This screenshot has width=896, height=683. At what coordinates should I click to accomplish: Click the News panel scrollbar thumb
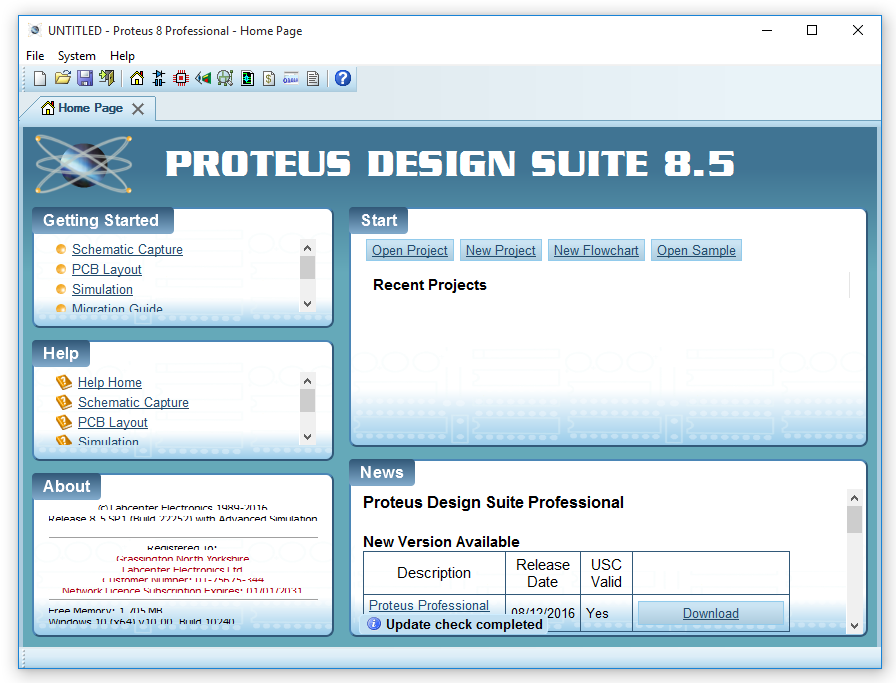point(854,520)
